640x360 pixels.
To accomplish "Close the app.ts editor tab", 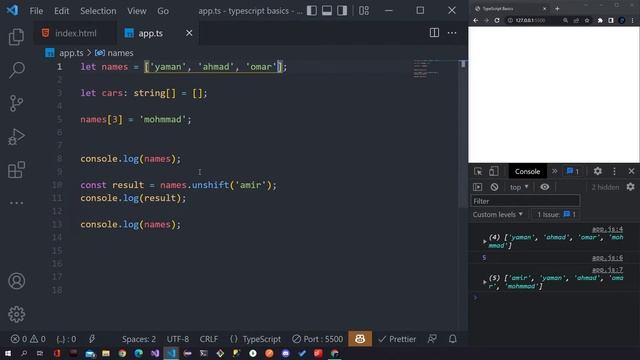I will (189, 33).
